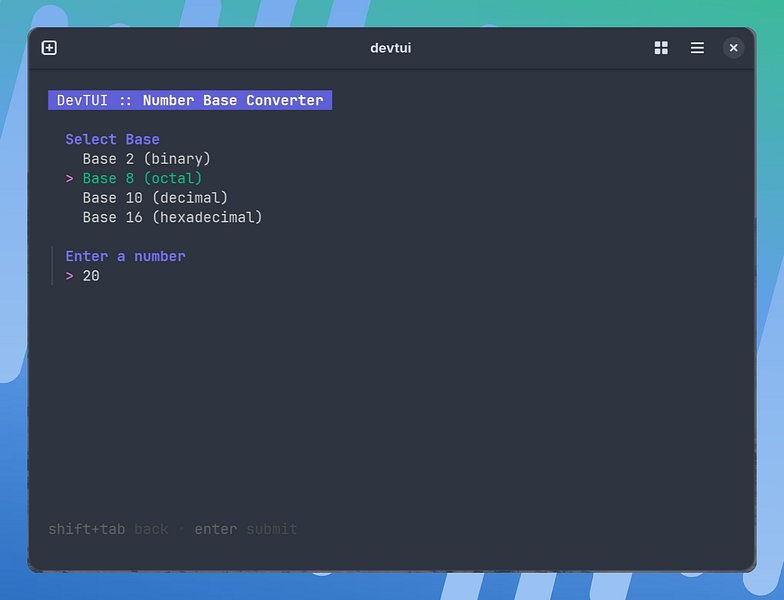Close the devtui window
784x600 pixels.
point(733,48)
